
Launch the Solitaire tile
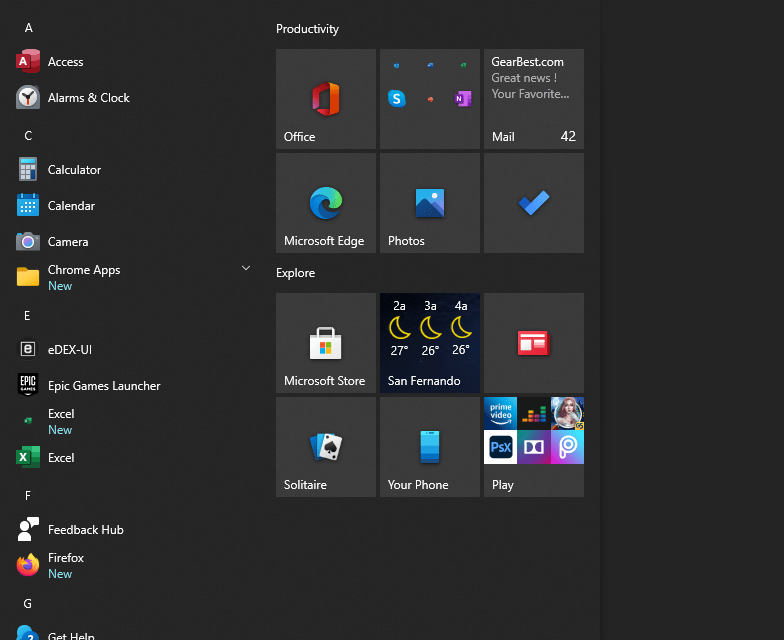(x=326, y=447)
